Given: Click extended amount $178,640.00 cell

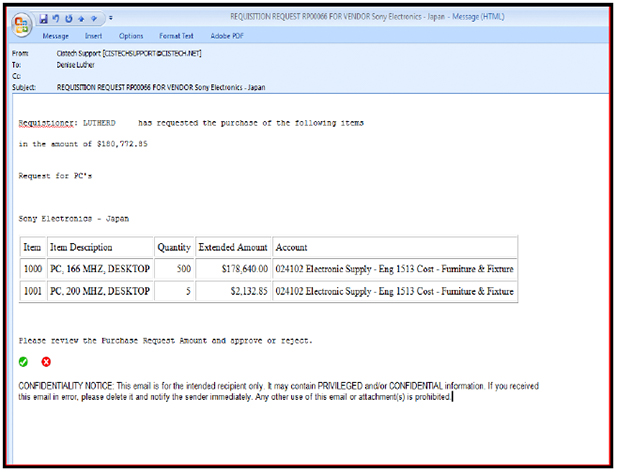Looking at the screenshot, I should tap(233, 269).
